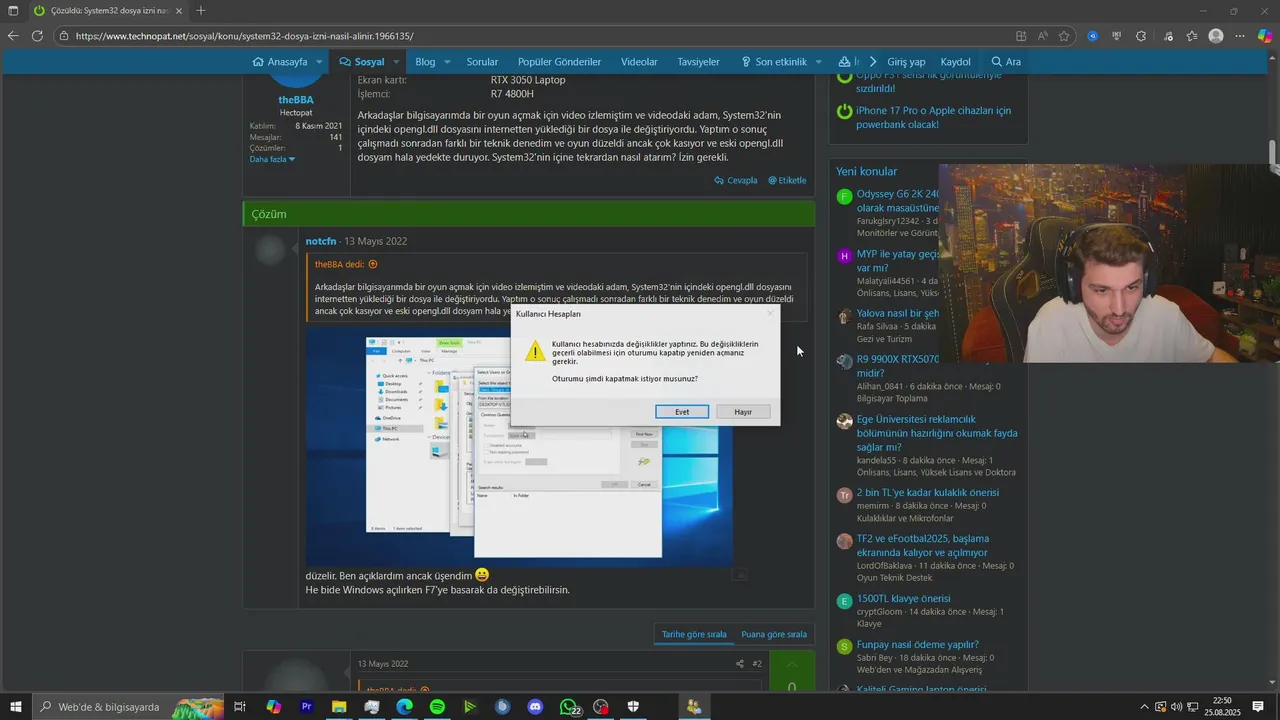Click Evet in Kullanıcı Hesapları dialog
Screen dimensions: 1280x720
(x=682, y=412)
